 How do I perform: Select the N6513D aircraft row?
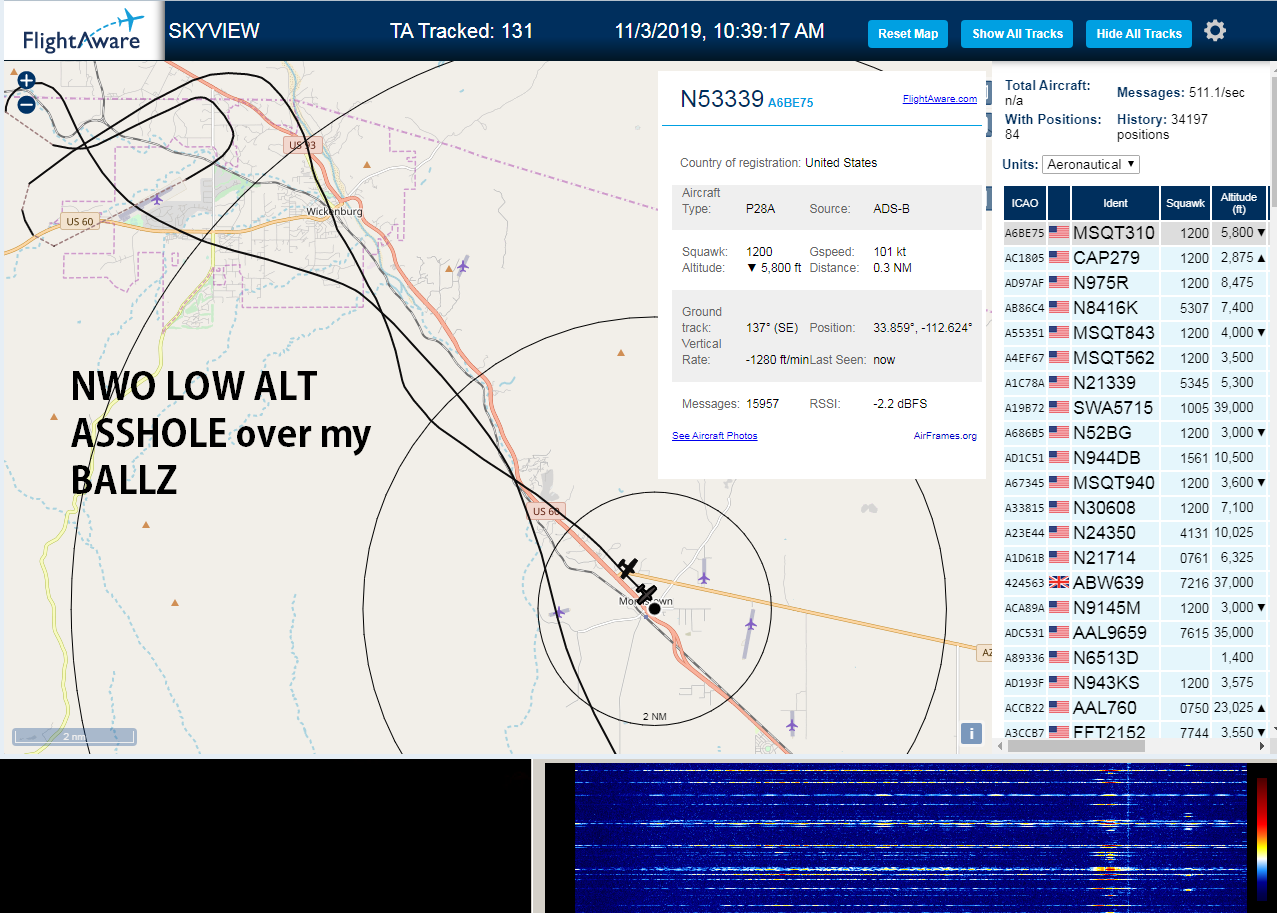click(x=1135, y=657)
